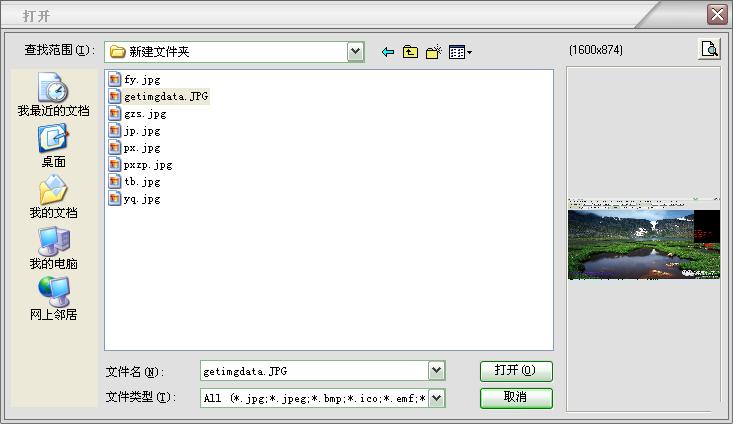Viewport: 733px width, 424px height.
Task: Open the view menu icon
Action: pyautogui.click(x=460, y=52)
